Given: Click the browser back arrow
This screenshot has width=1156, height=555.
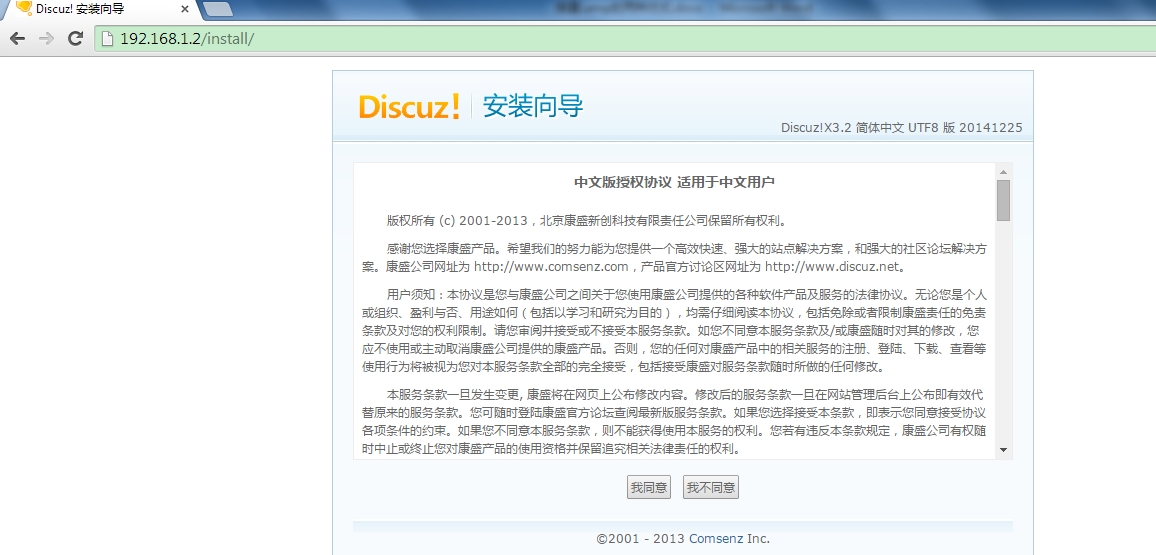Looking at the screenshot, I should click(18, 39).
